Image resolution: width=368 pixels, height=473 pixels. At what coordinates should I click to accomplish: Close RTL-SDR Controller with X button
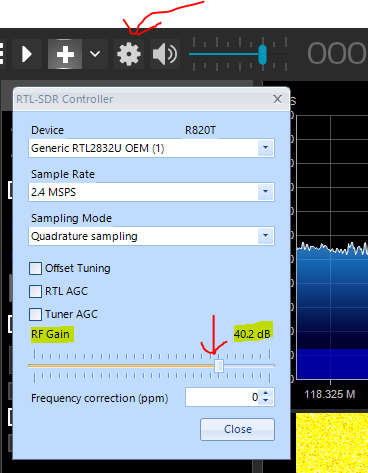(x=278, y=99)
